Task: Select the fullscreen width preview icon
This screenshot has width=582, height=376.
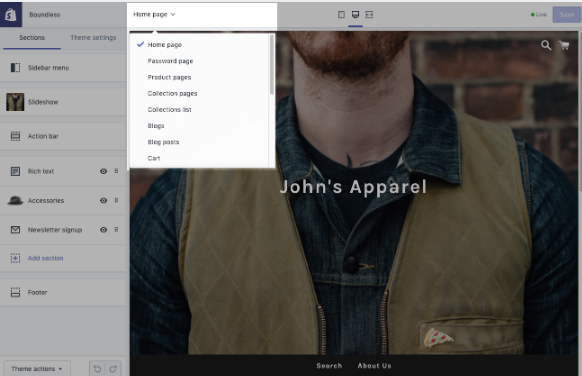Action: tap(369, 14)
